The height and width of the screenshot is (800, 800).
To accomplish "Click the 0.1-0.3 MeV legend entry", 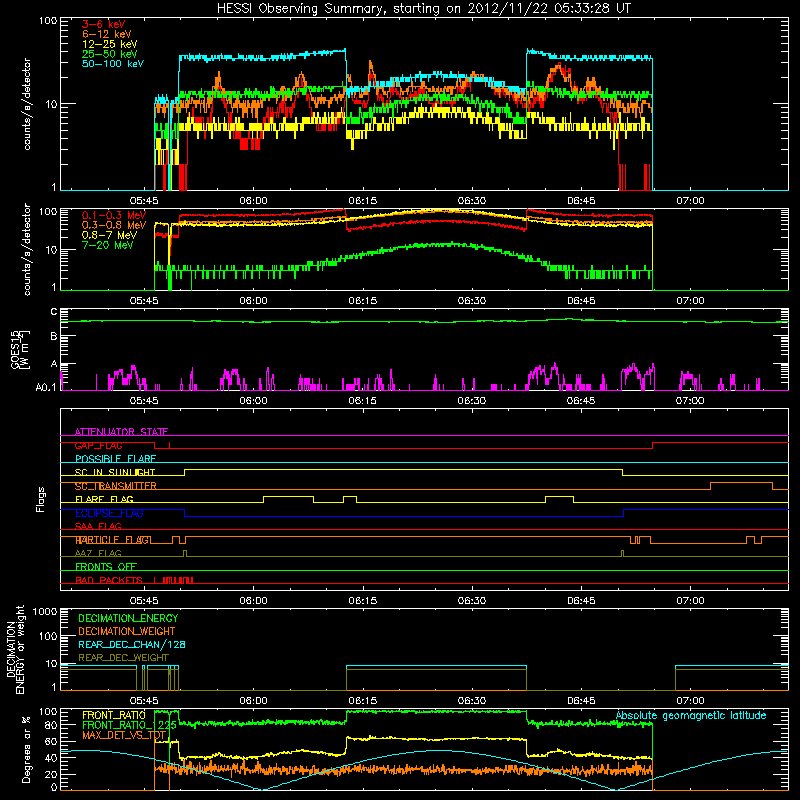I will (114, 215).
